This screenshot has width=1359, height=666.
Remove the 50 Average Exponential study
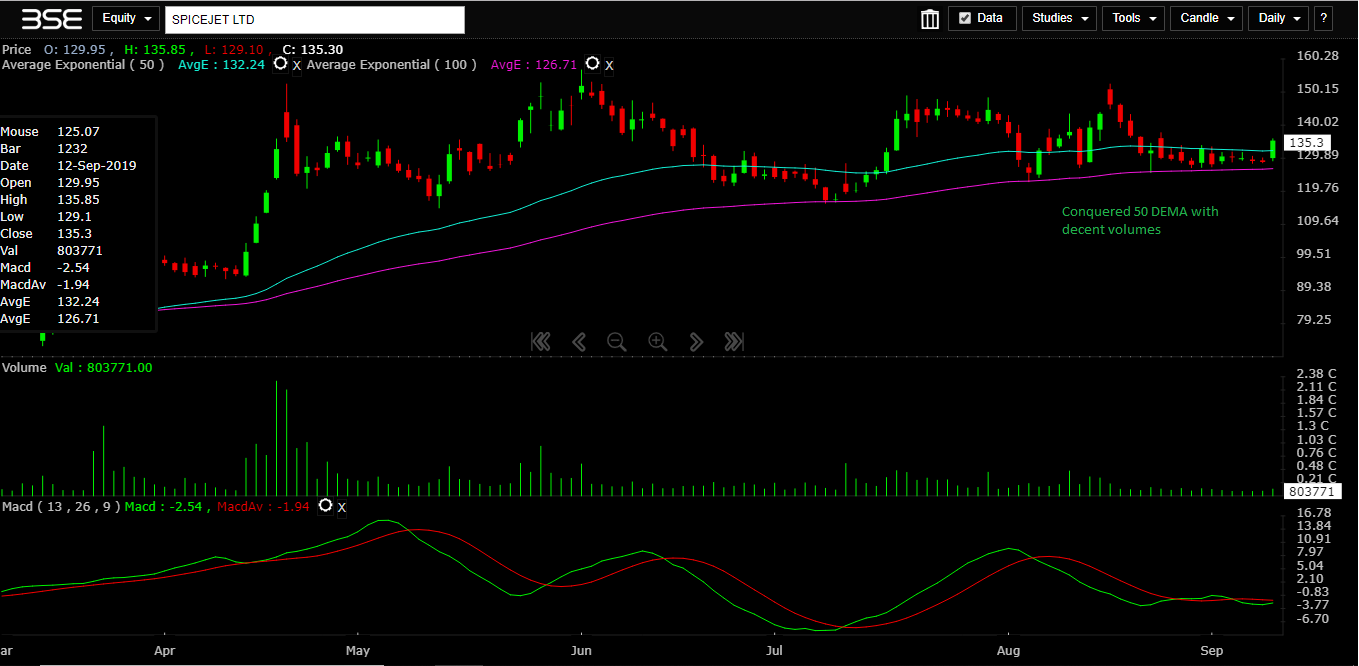(297, 66)
